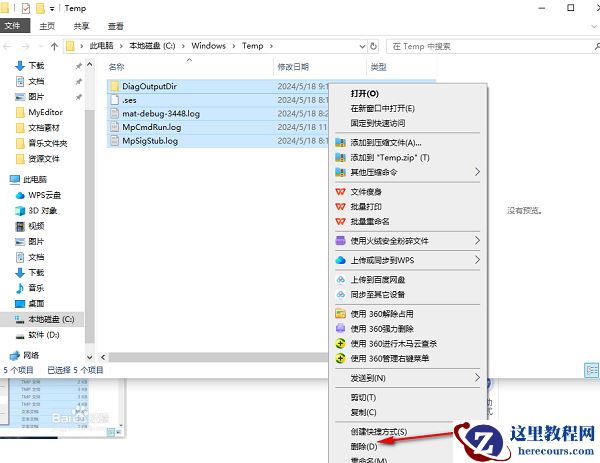Open the quick access toolbar dropdown
Image resolution: width=600 pixels, height=463 pixels.
52,8
